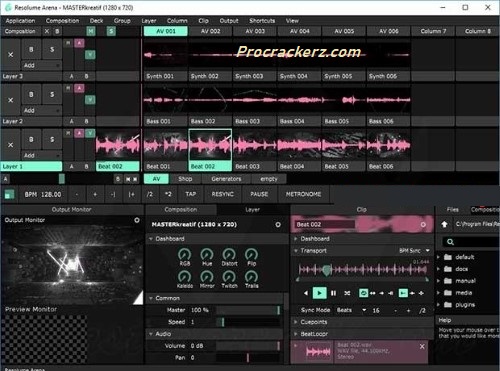This screenshot has width=500, height=371.
Task: Click the RESYNC button
Action: click(222, 194)
